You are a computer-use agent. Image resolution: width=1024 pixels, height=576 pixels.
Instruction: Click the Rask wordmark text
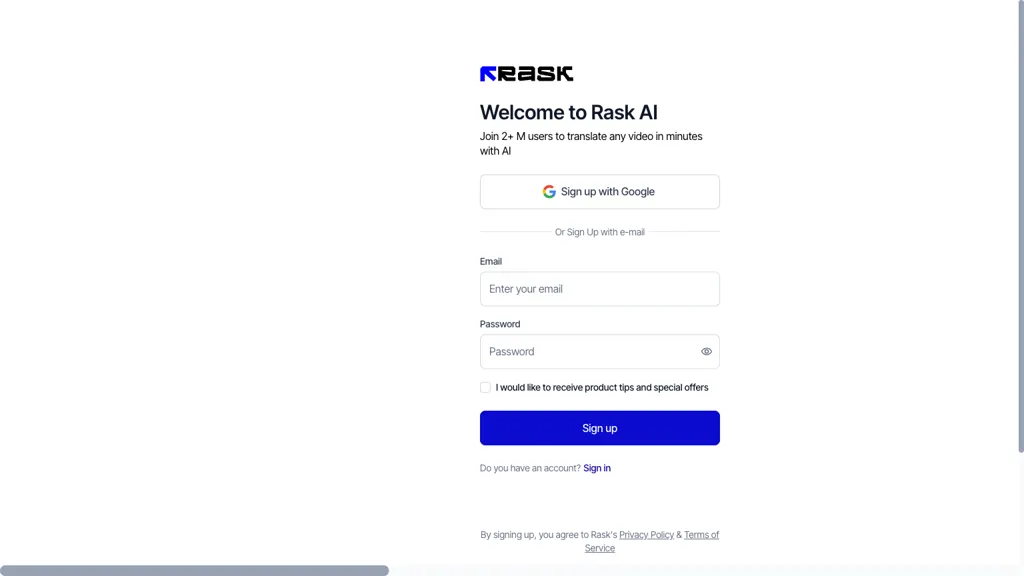pos(536,72)
